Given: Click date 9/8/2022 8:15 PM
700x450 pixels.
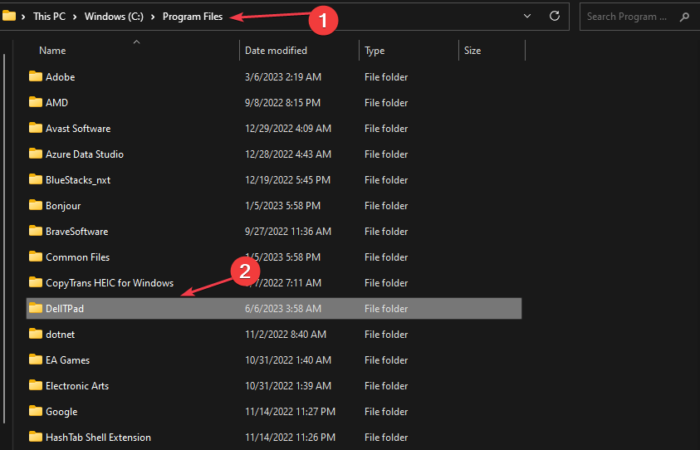Looking at the screenshot, I should click(x=283, y=103).
